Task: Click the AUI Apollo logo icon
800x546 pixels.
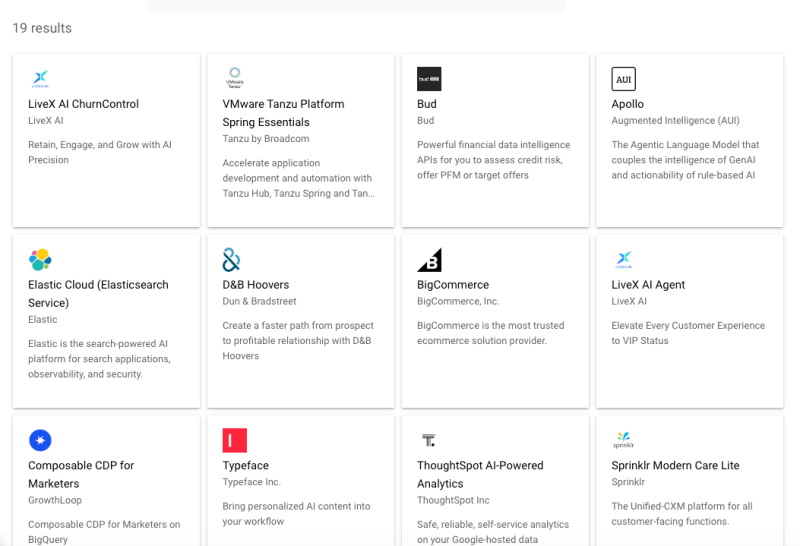Action: pyautogui.click(x=623, y=79)
